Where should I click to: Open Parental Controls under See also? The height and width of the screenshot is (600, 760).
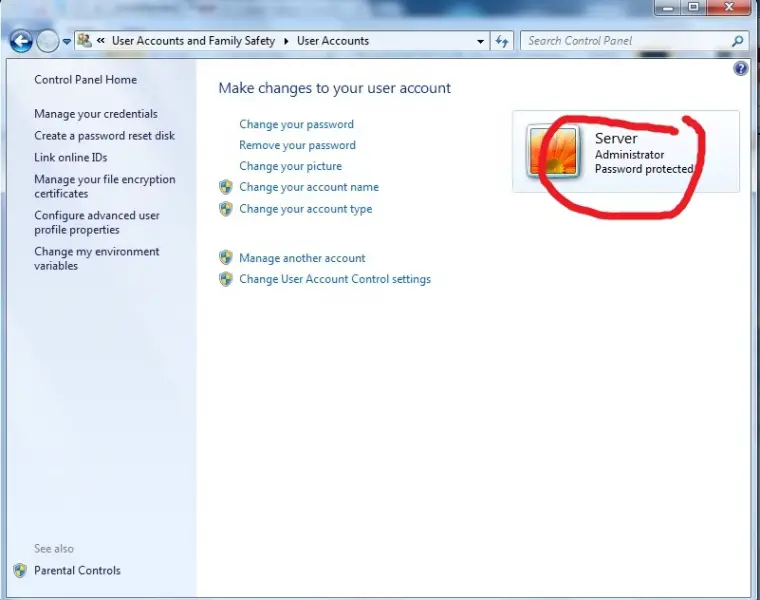[77, 570]
